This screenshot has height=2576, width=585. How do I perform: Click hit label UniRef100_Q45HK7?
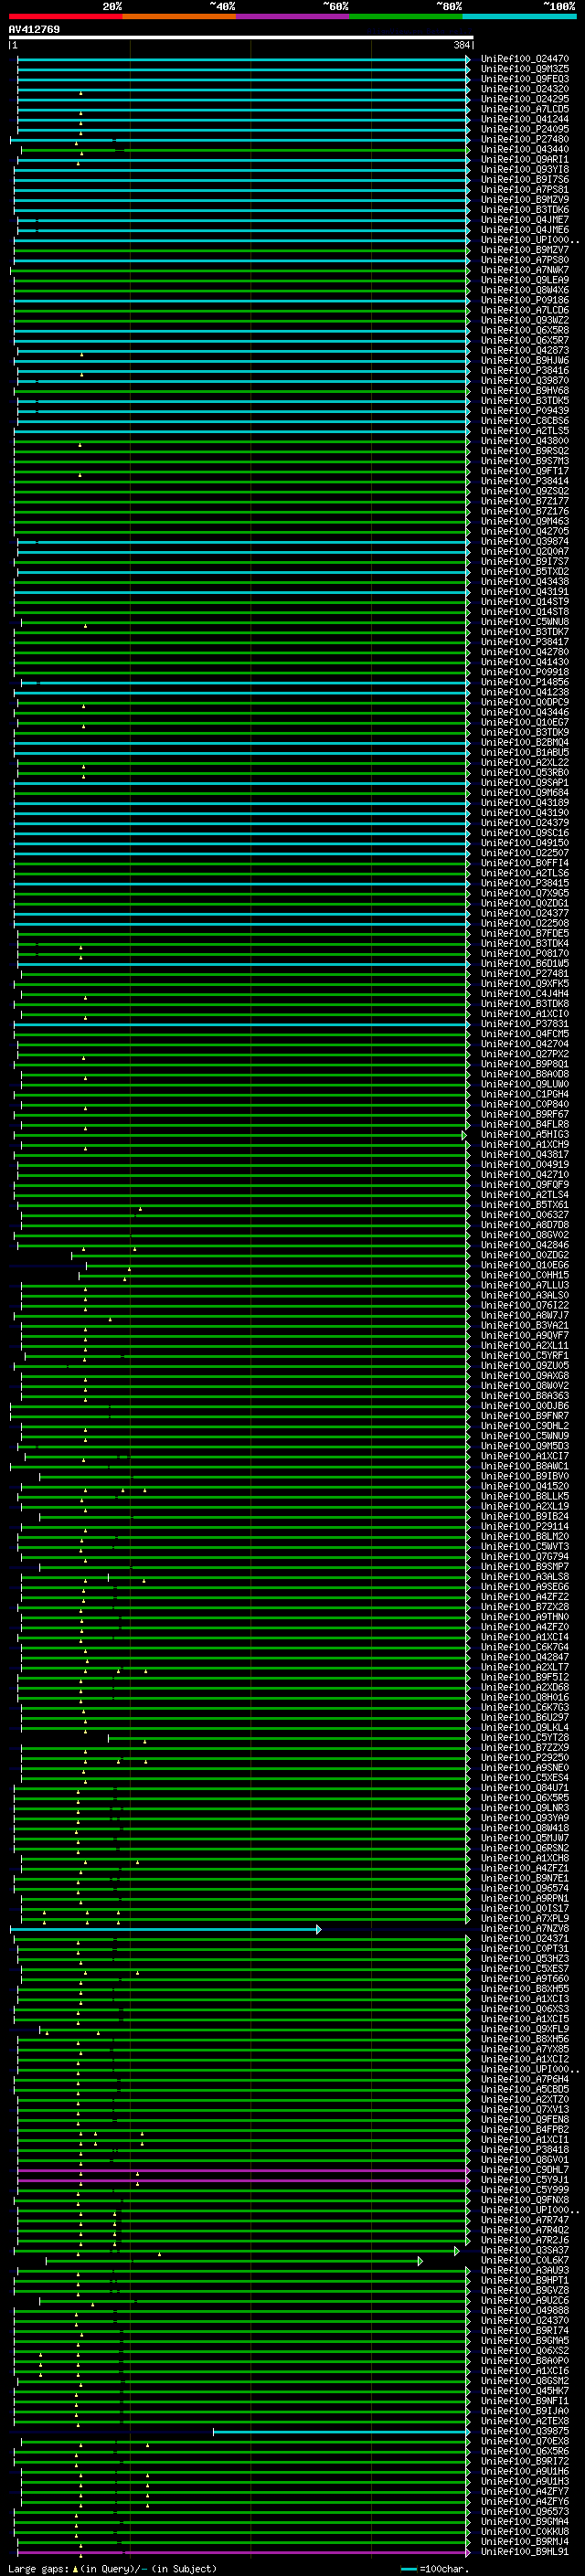[x=525, y=2391]
